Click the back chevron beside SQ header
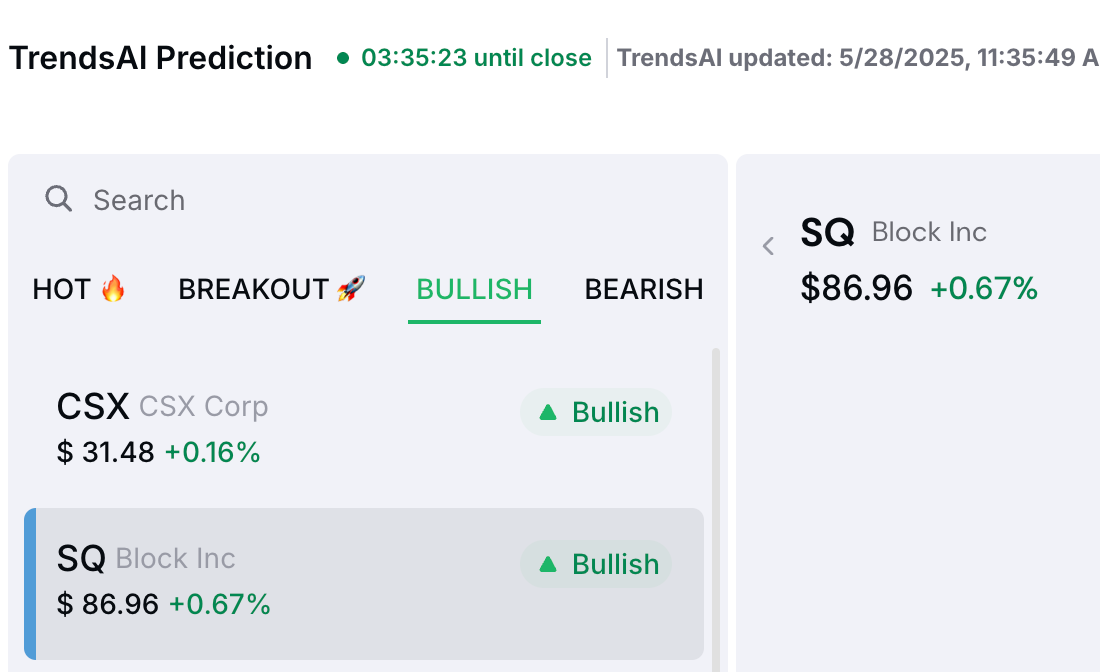The height and width of the screenshot is (672, 1100). click(x=768, y=246)
